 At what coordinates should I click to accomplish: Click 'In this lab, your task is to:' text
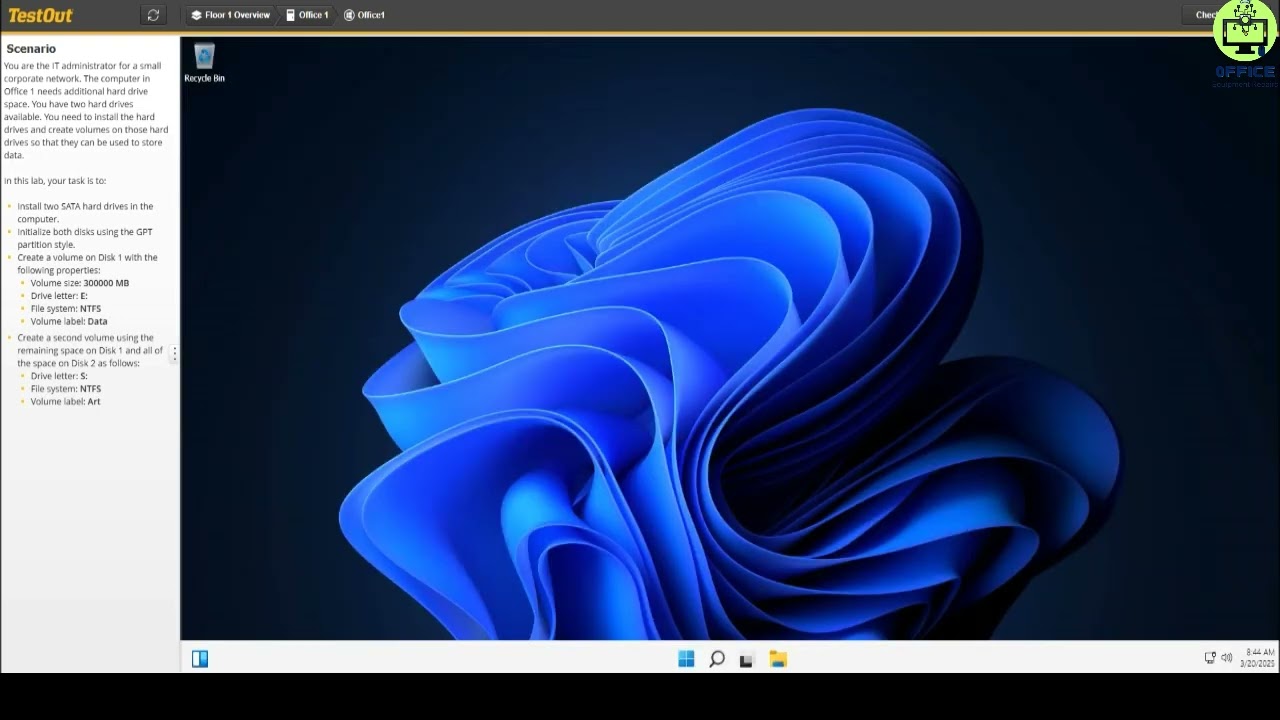pos(55,181)
